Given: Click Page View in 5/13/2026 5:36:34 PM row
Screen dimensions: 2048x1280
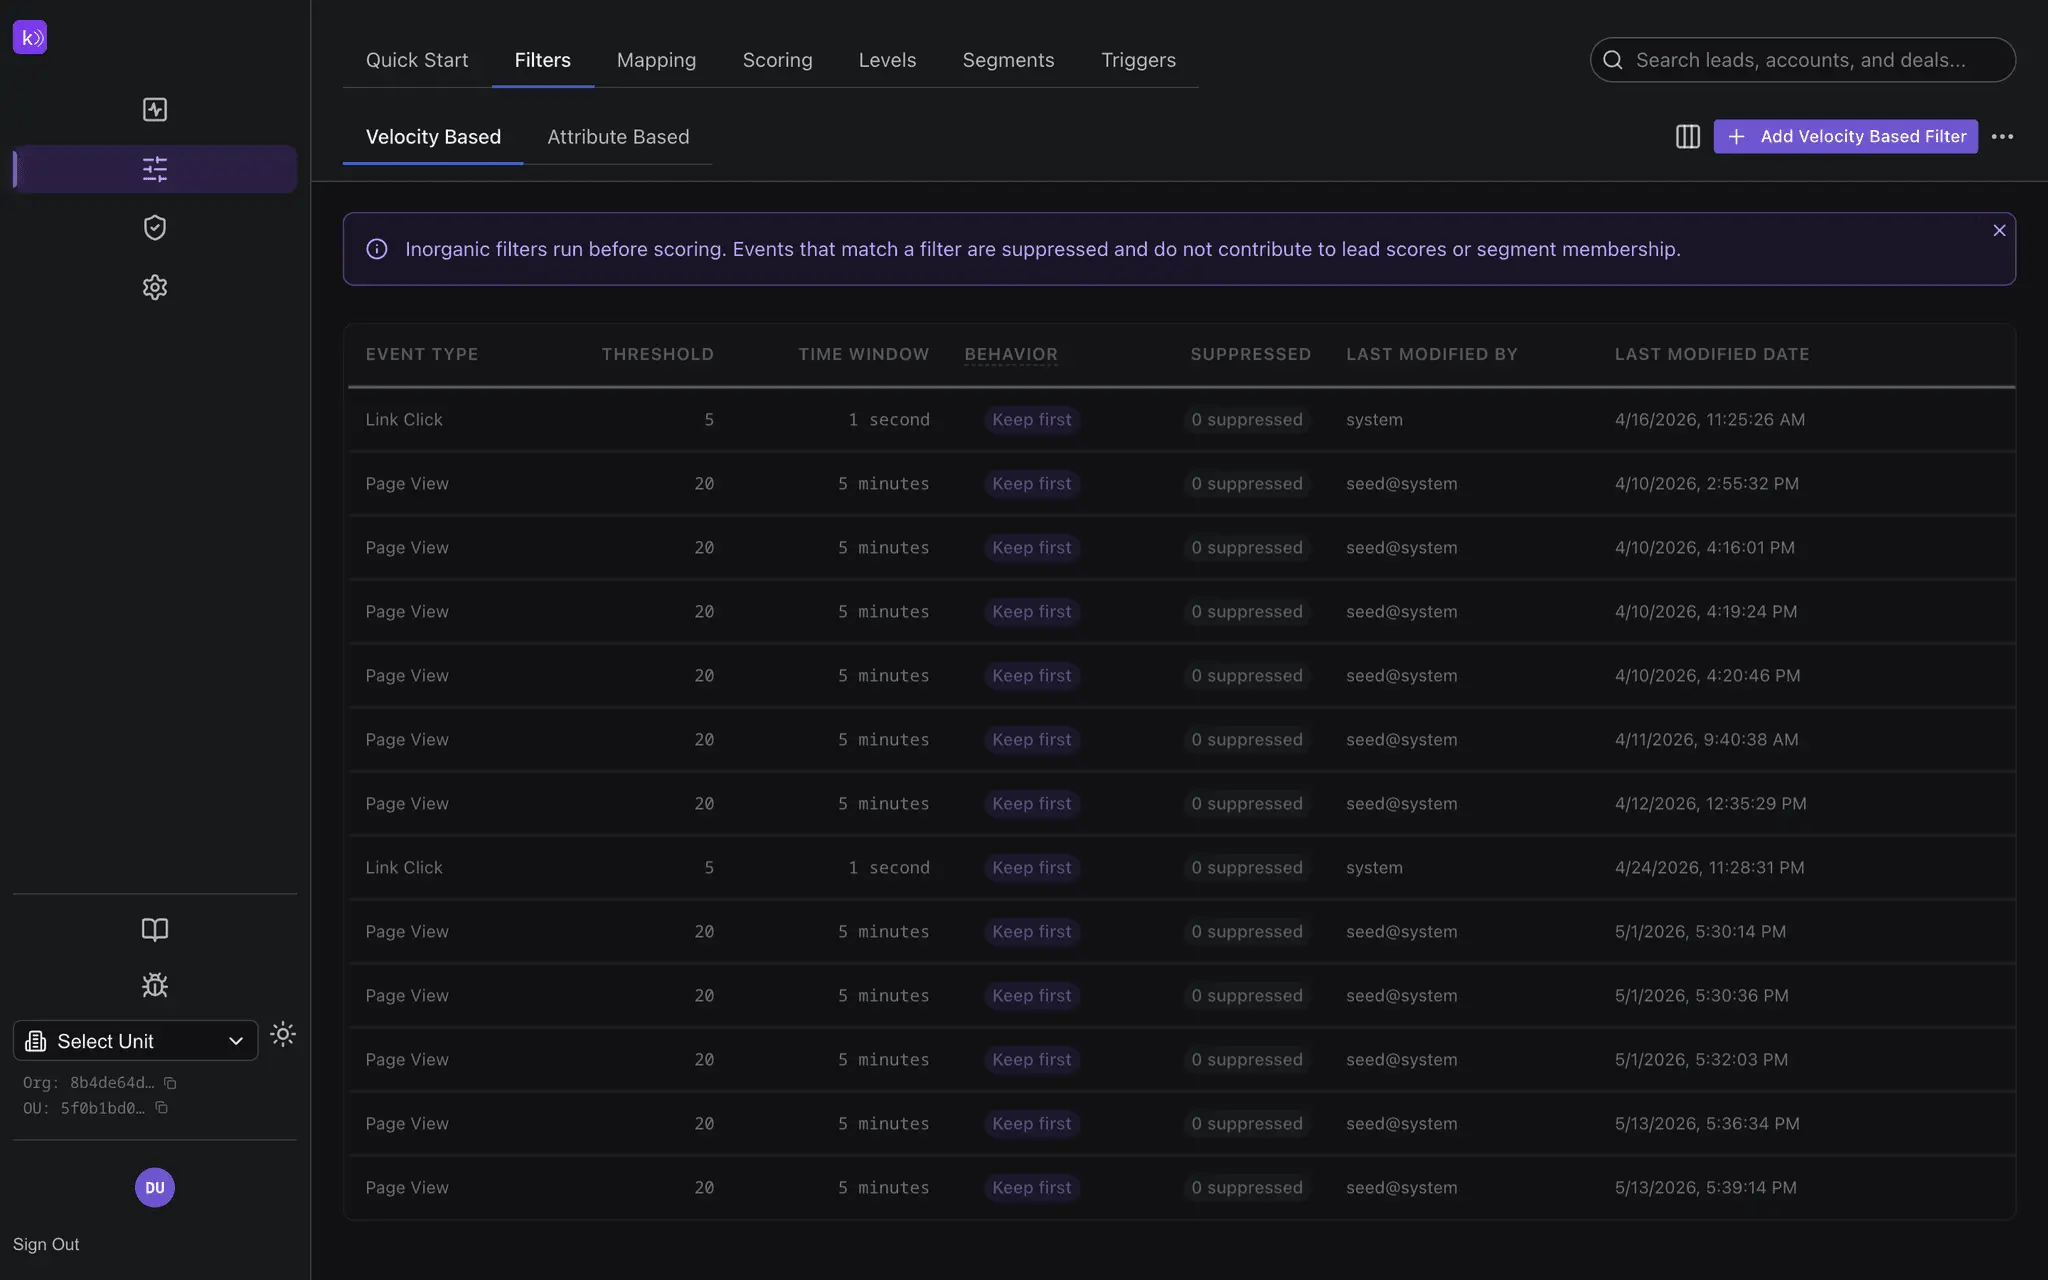Looking at the screenshot, I should [x=407, y=1123].
